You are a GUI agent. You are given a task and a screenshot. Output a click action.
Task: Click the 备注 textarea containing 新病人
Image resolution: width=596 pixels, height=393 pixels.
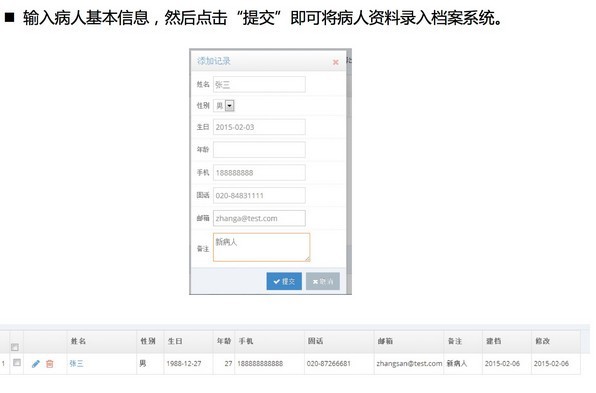262,247
